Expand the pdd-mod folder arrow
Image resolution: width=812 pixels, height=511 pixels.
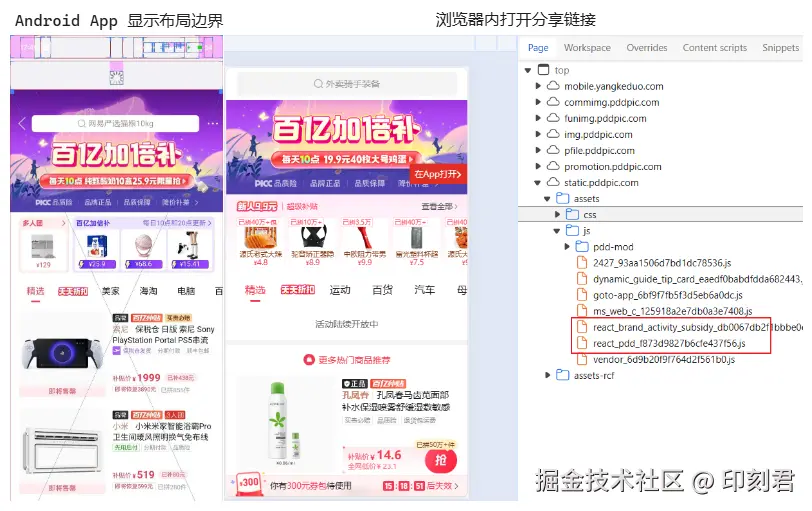pos(567,247)
